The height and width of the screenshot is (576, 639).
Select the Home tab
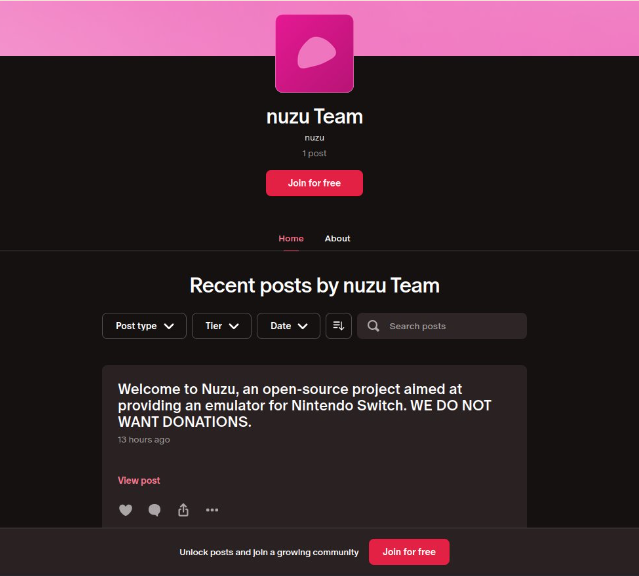[291, 238]
